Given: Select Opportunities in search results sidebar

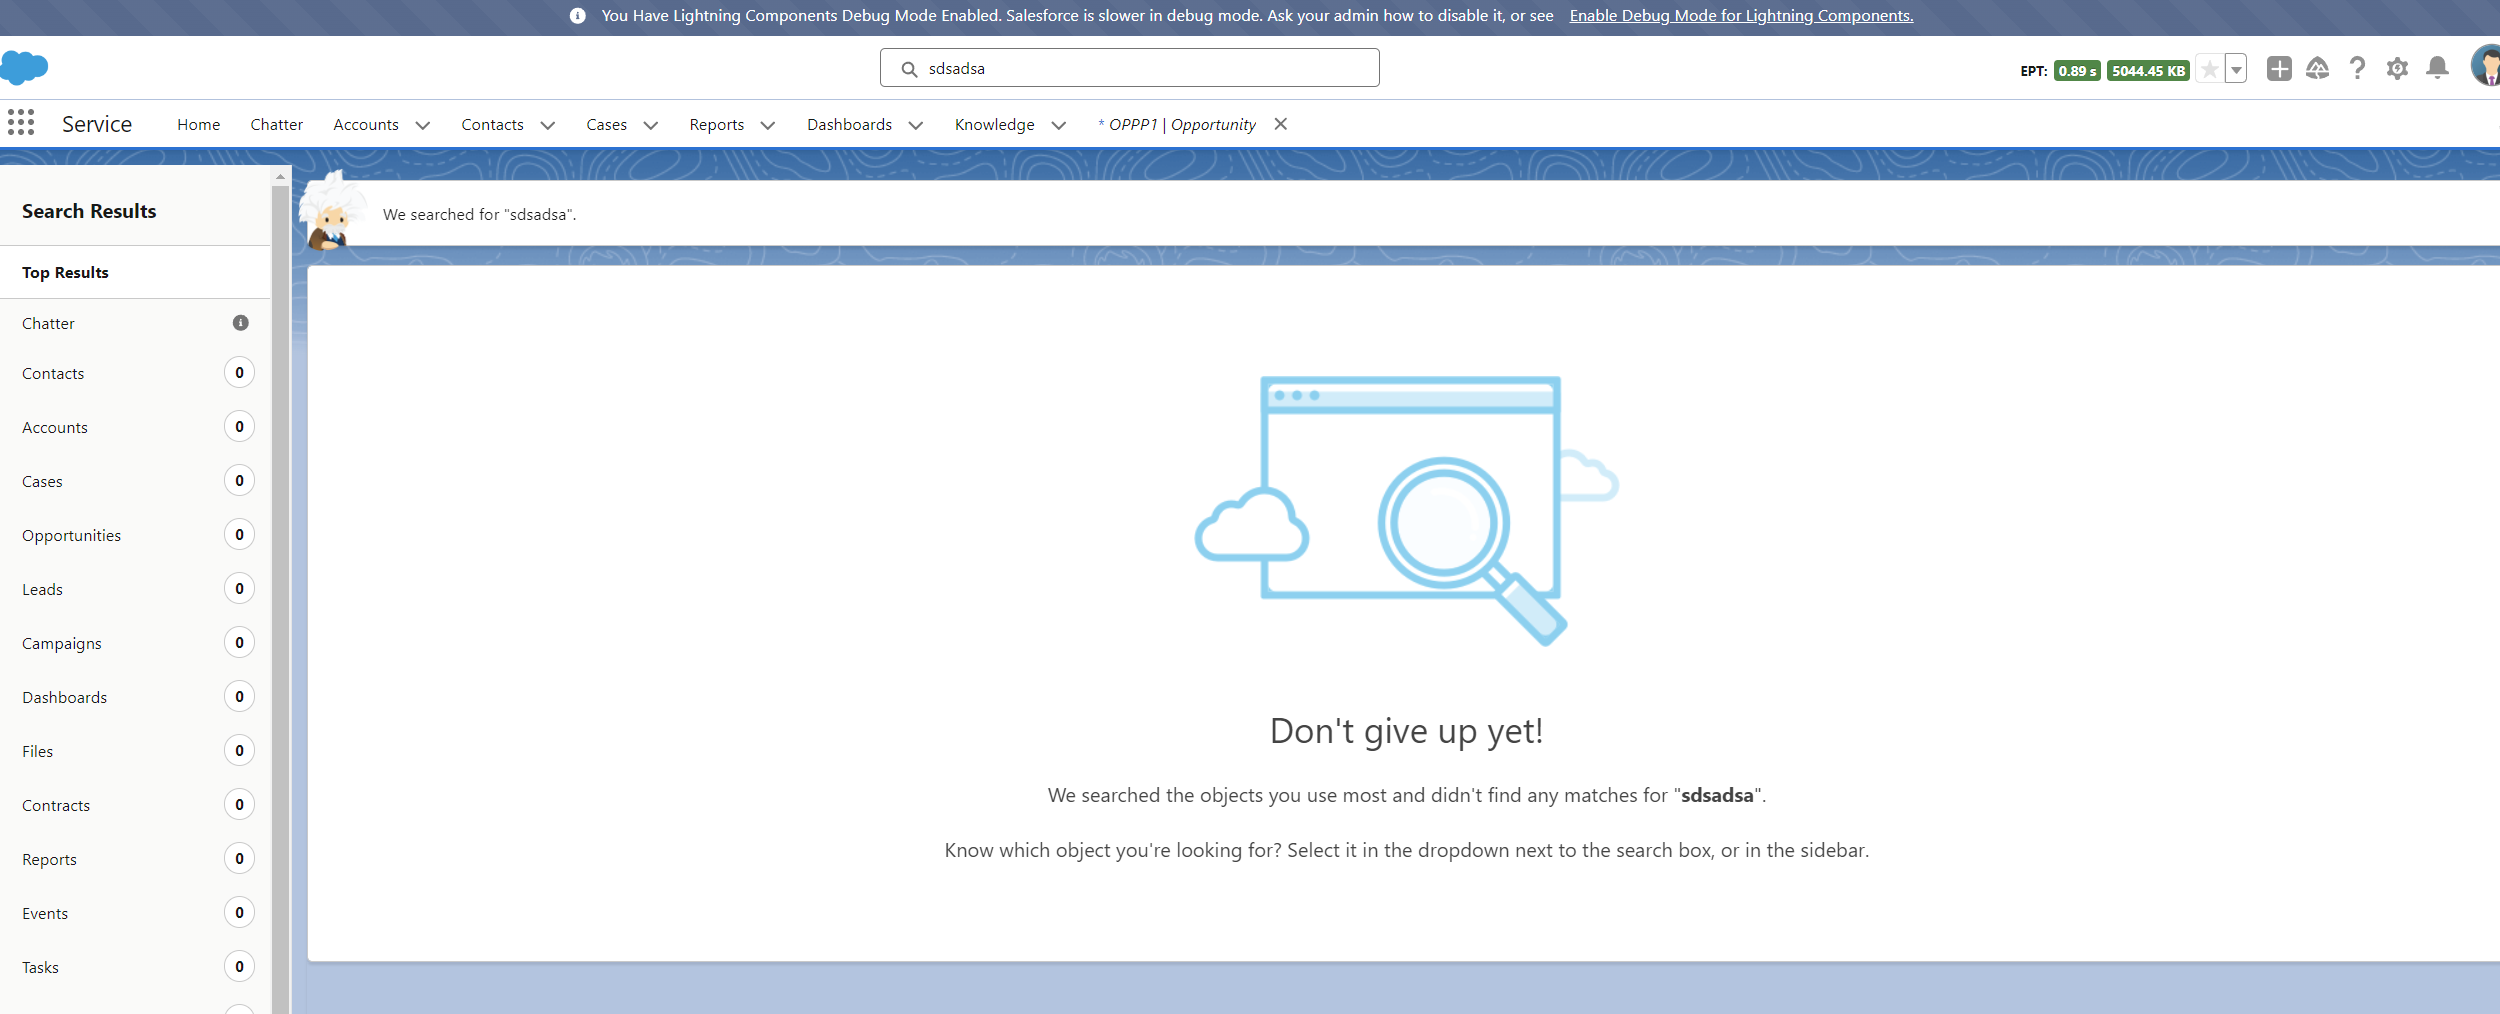Looking at the screenshot, I should [72, 536].
